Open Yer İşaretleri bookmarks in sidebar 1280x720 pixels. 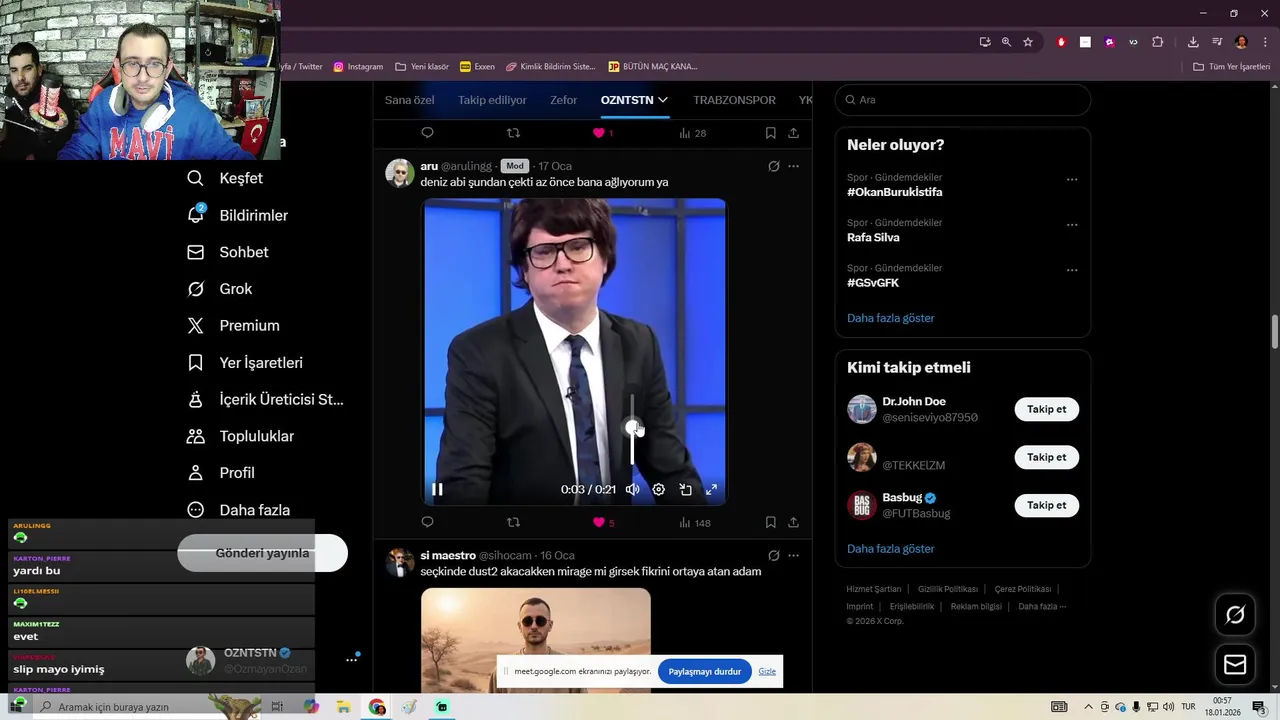[245, 363]
